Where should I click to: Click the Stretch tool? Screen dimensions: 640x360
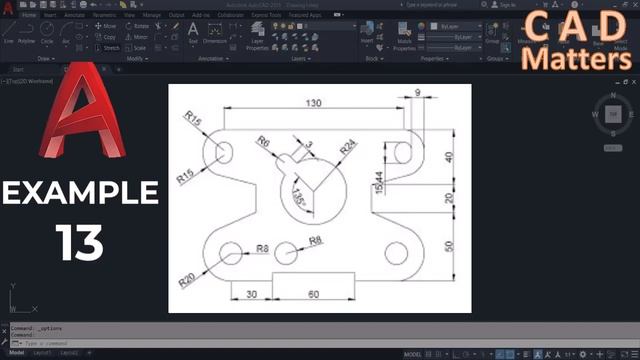(107, 48)
